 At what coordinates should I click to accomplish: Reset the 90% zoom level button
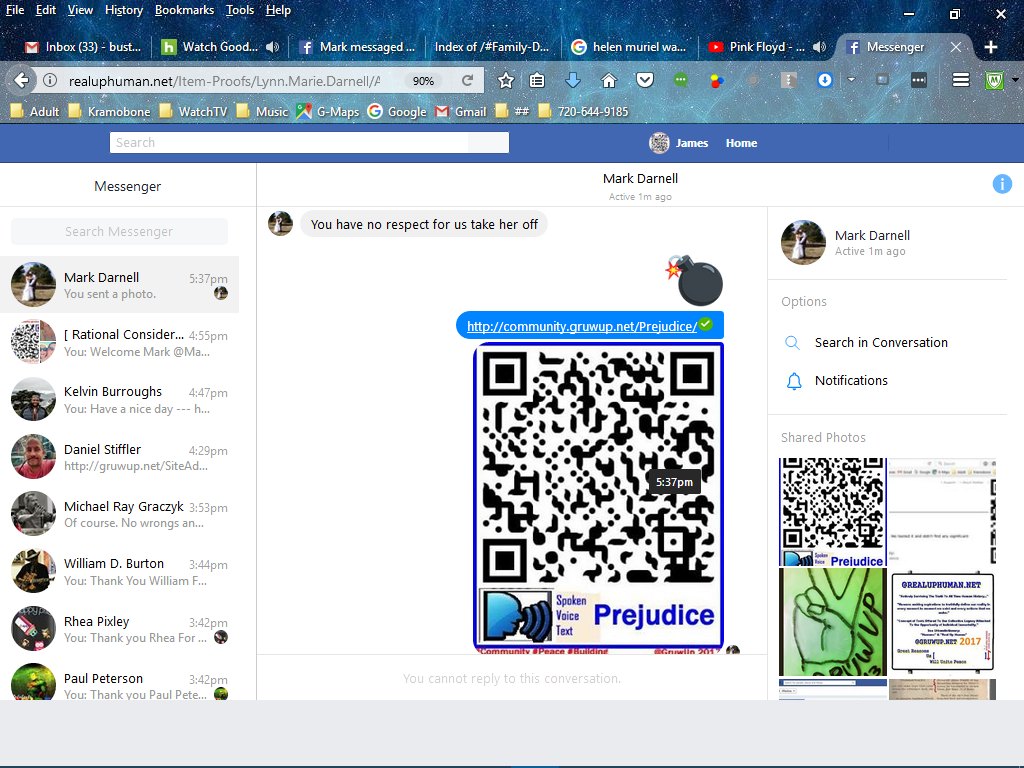[423, 81]
